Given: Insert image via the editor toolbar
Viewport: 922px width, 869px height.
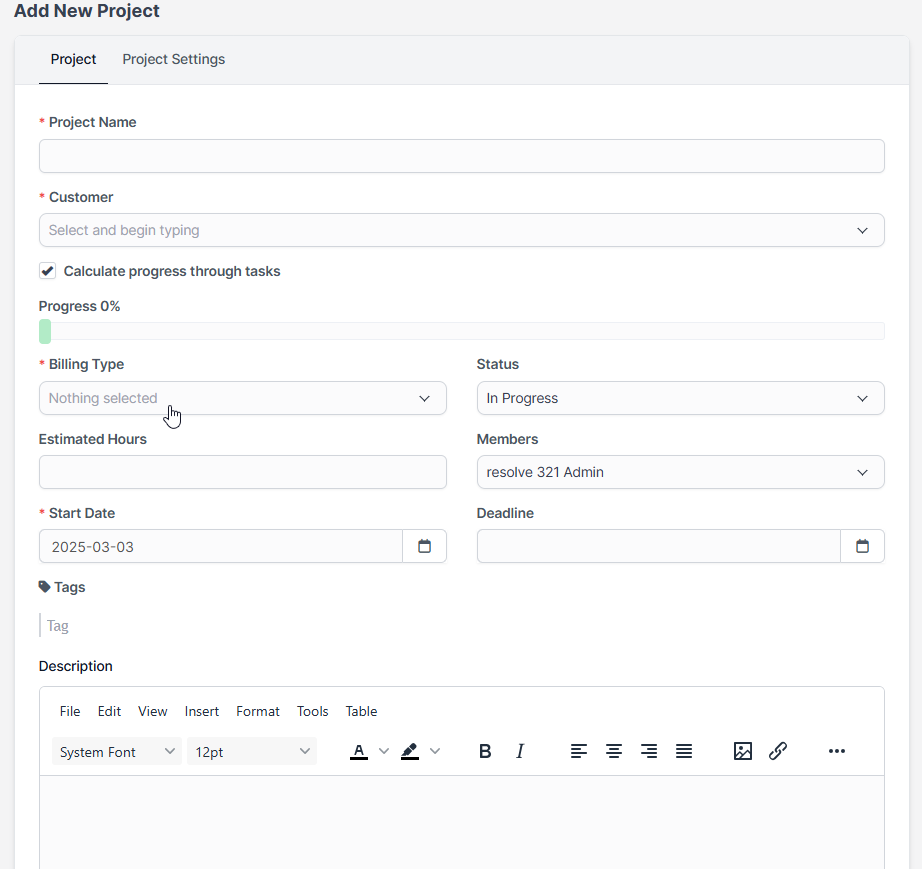Looking at the screenshot, I should (x=743, y=751).
